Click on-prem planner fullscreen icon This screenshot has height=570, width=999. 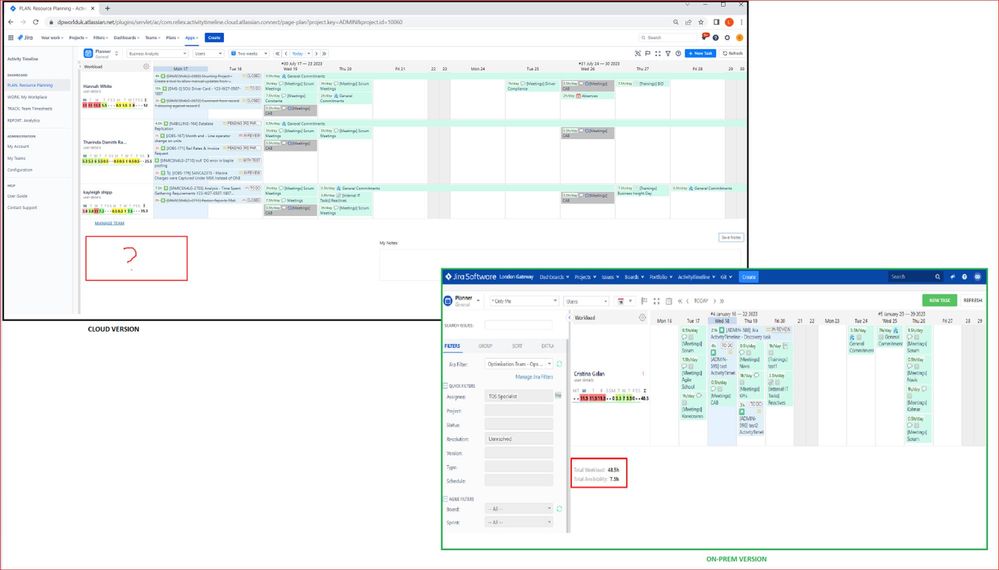coord(656,301)
